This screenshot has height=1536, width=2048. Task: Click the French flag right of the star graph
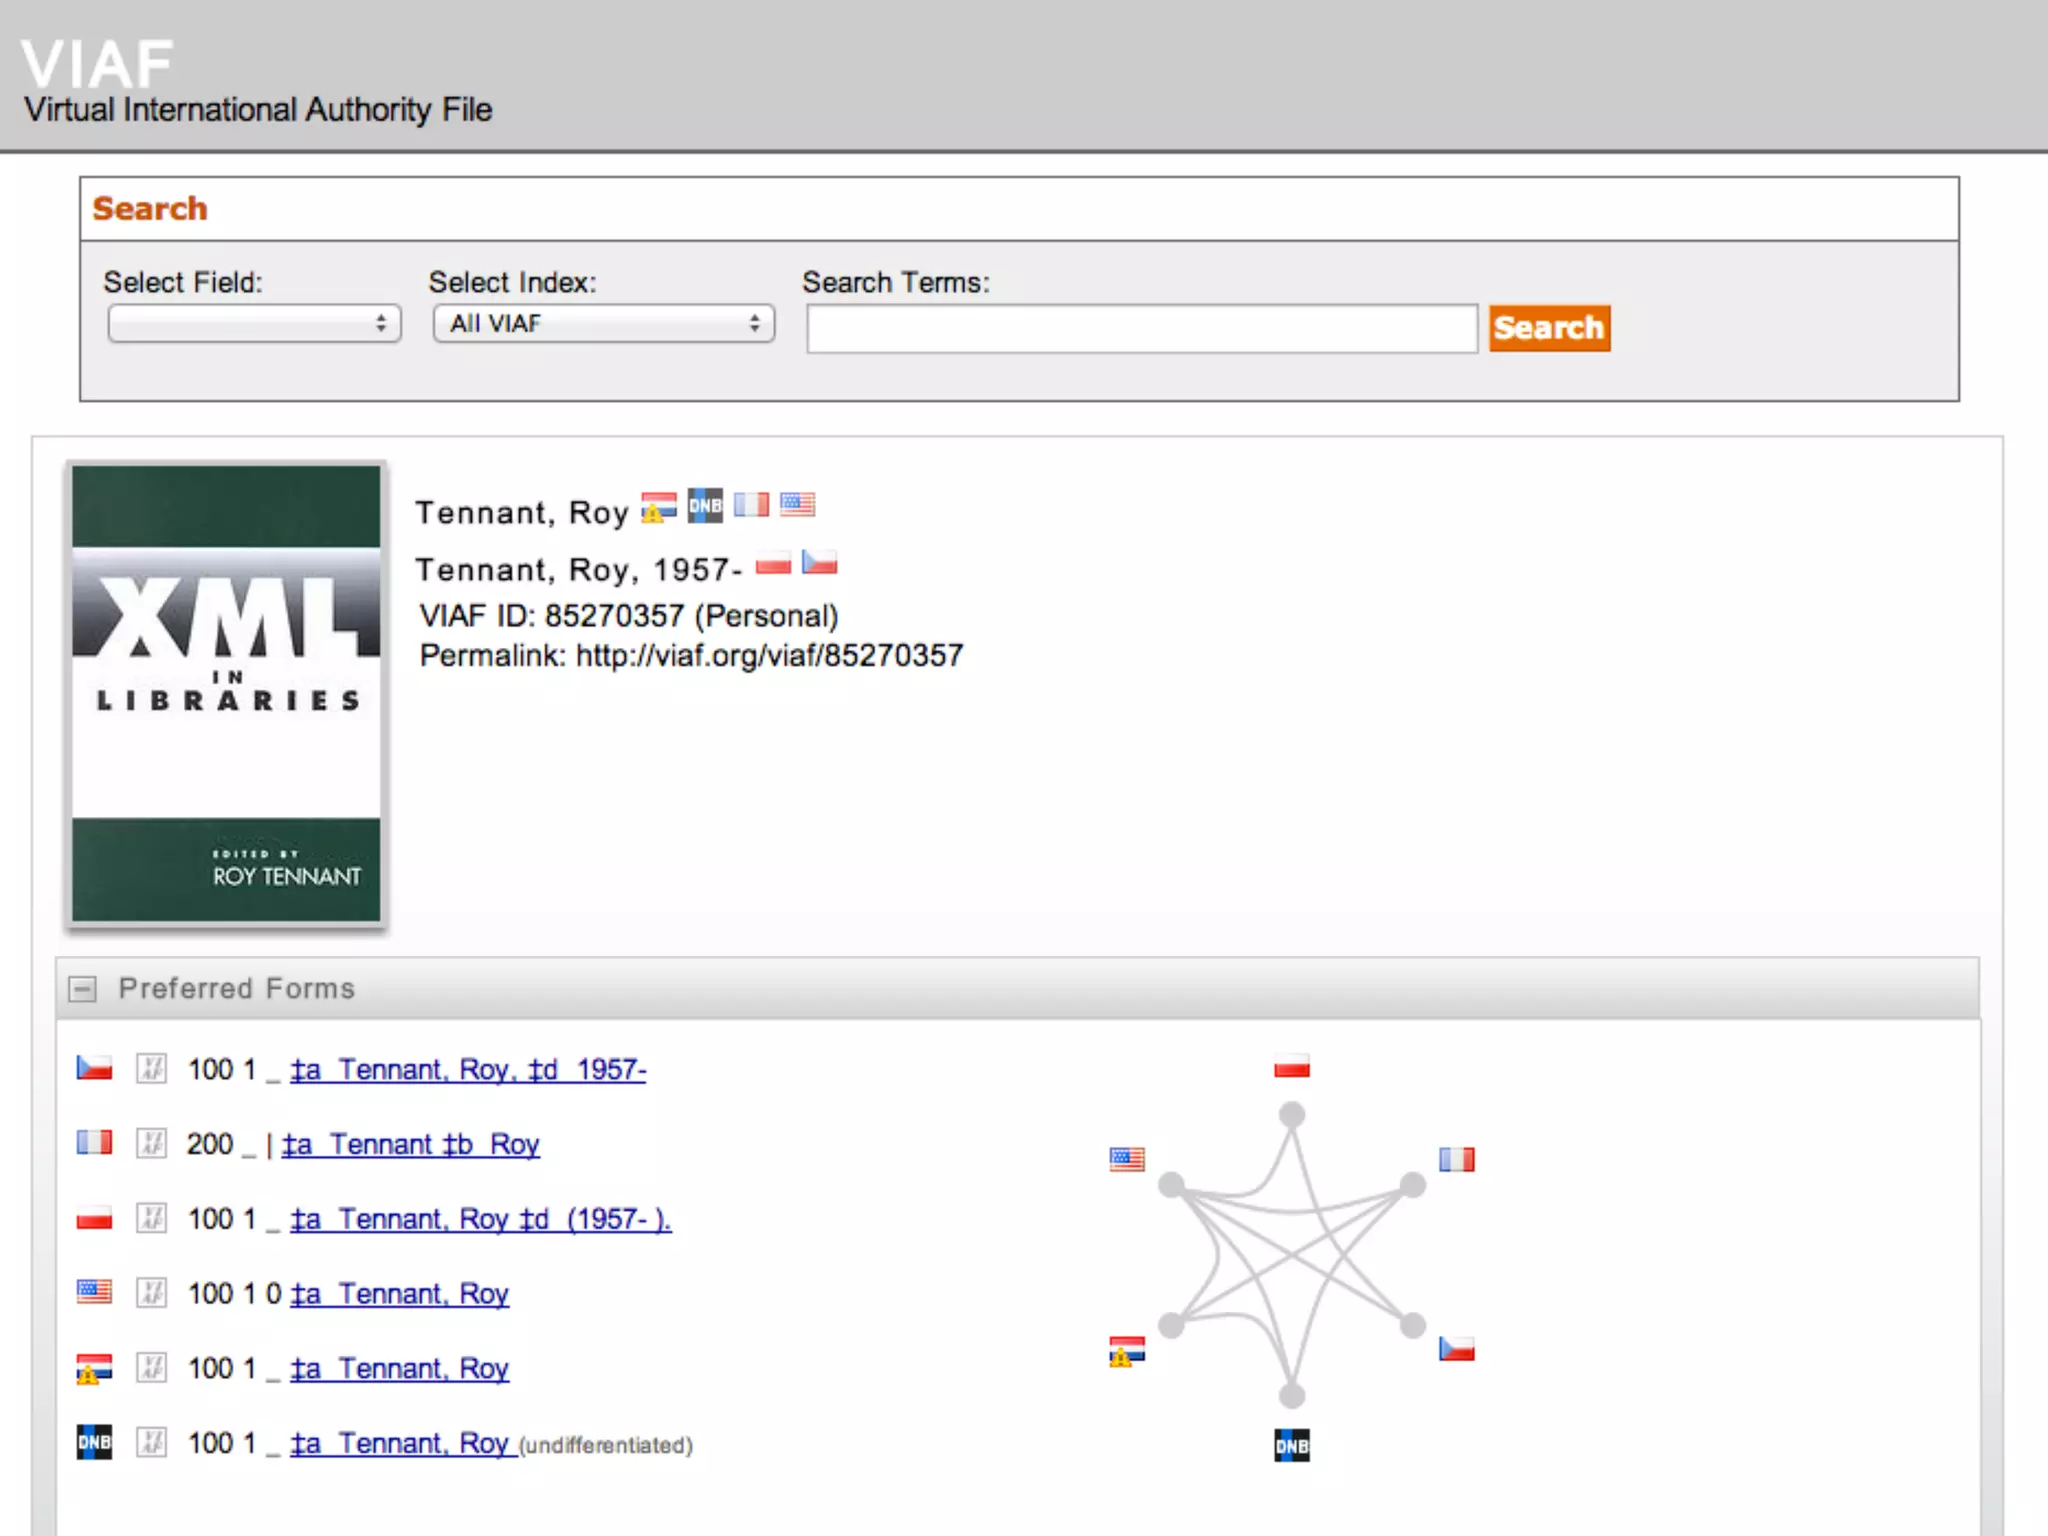[x=1456, y=1159]
